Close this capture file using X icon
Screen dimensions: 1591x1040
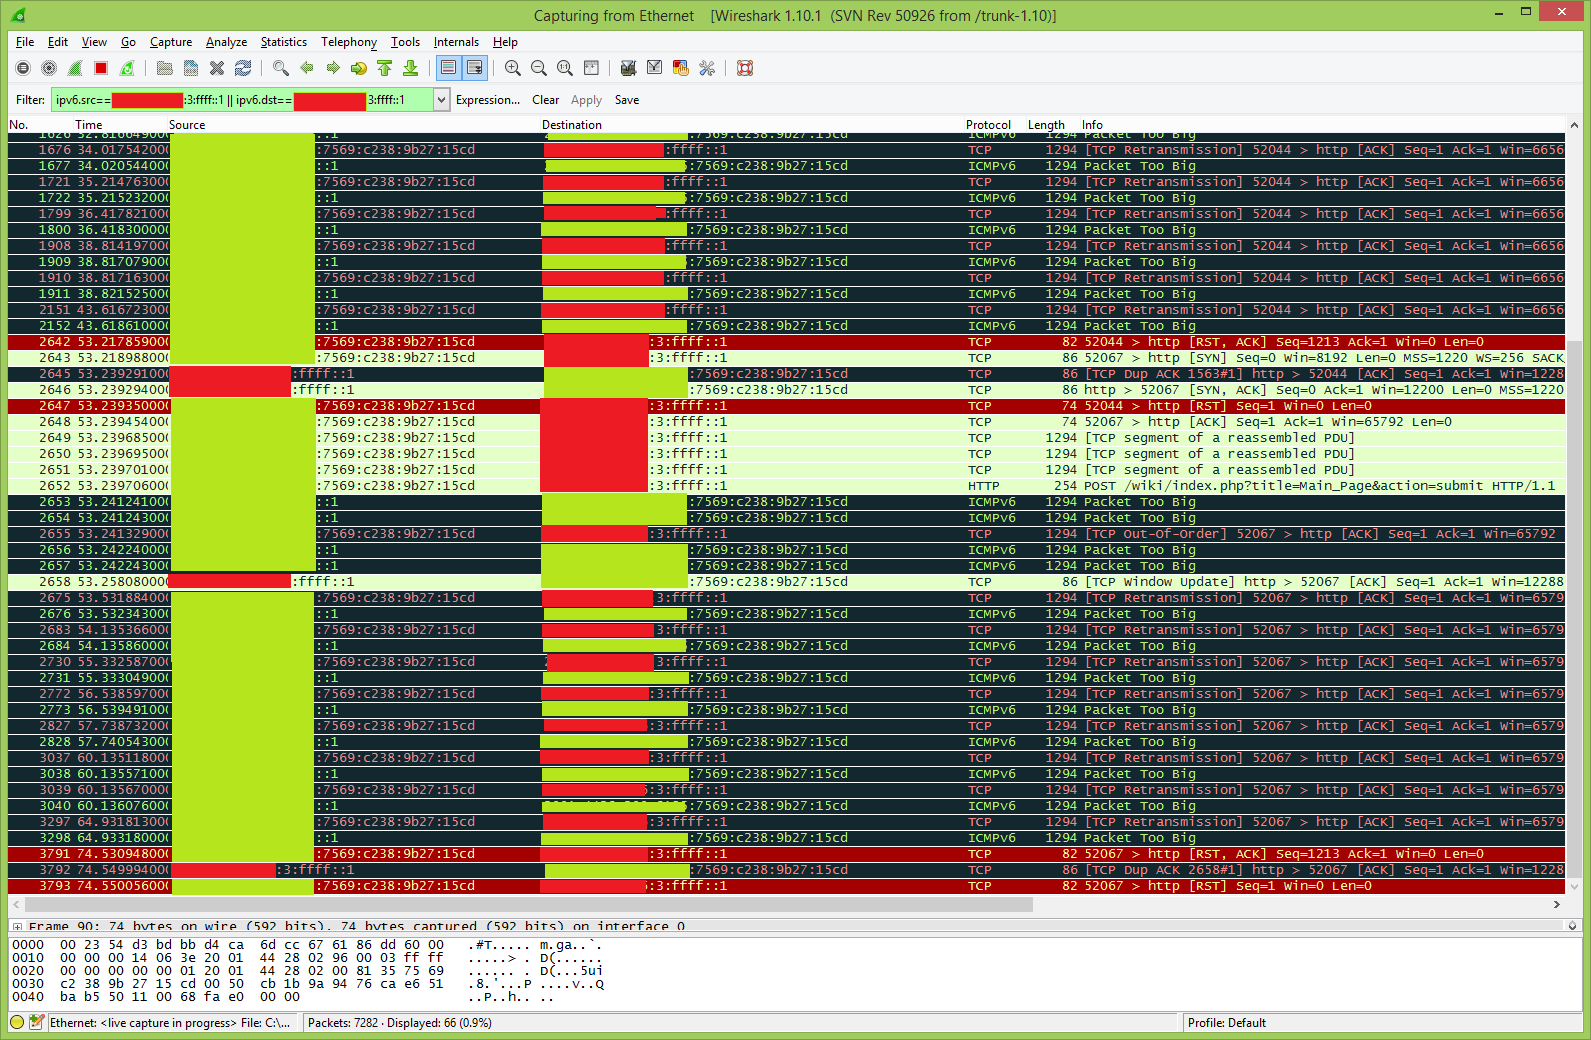click(x=217, y=68)
